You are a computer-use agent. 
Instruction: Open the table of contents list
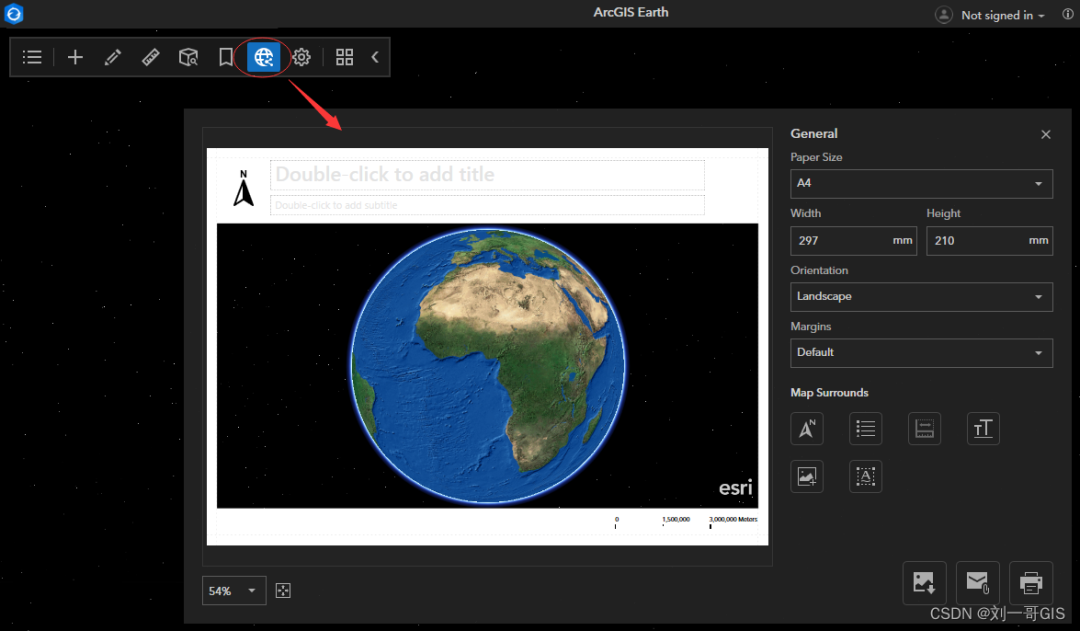coord(32,57)
